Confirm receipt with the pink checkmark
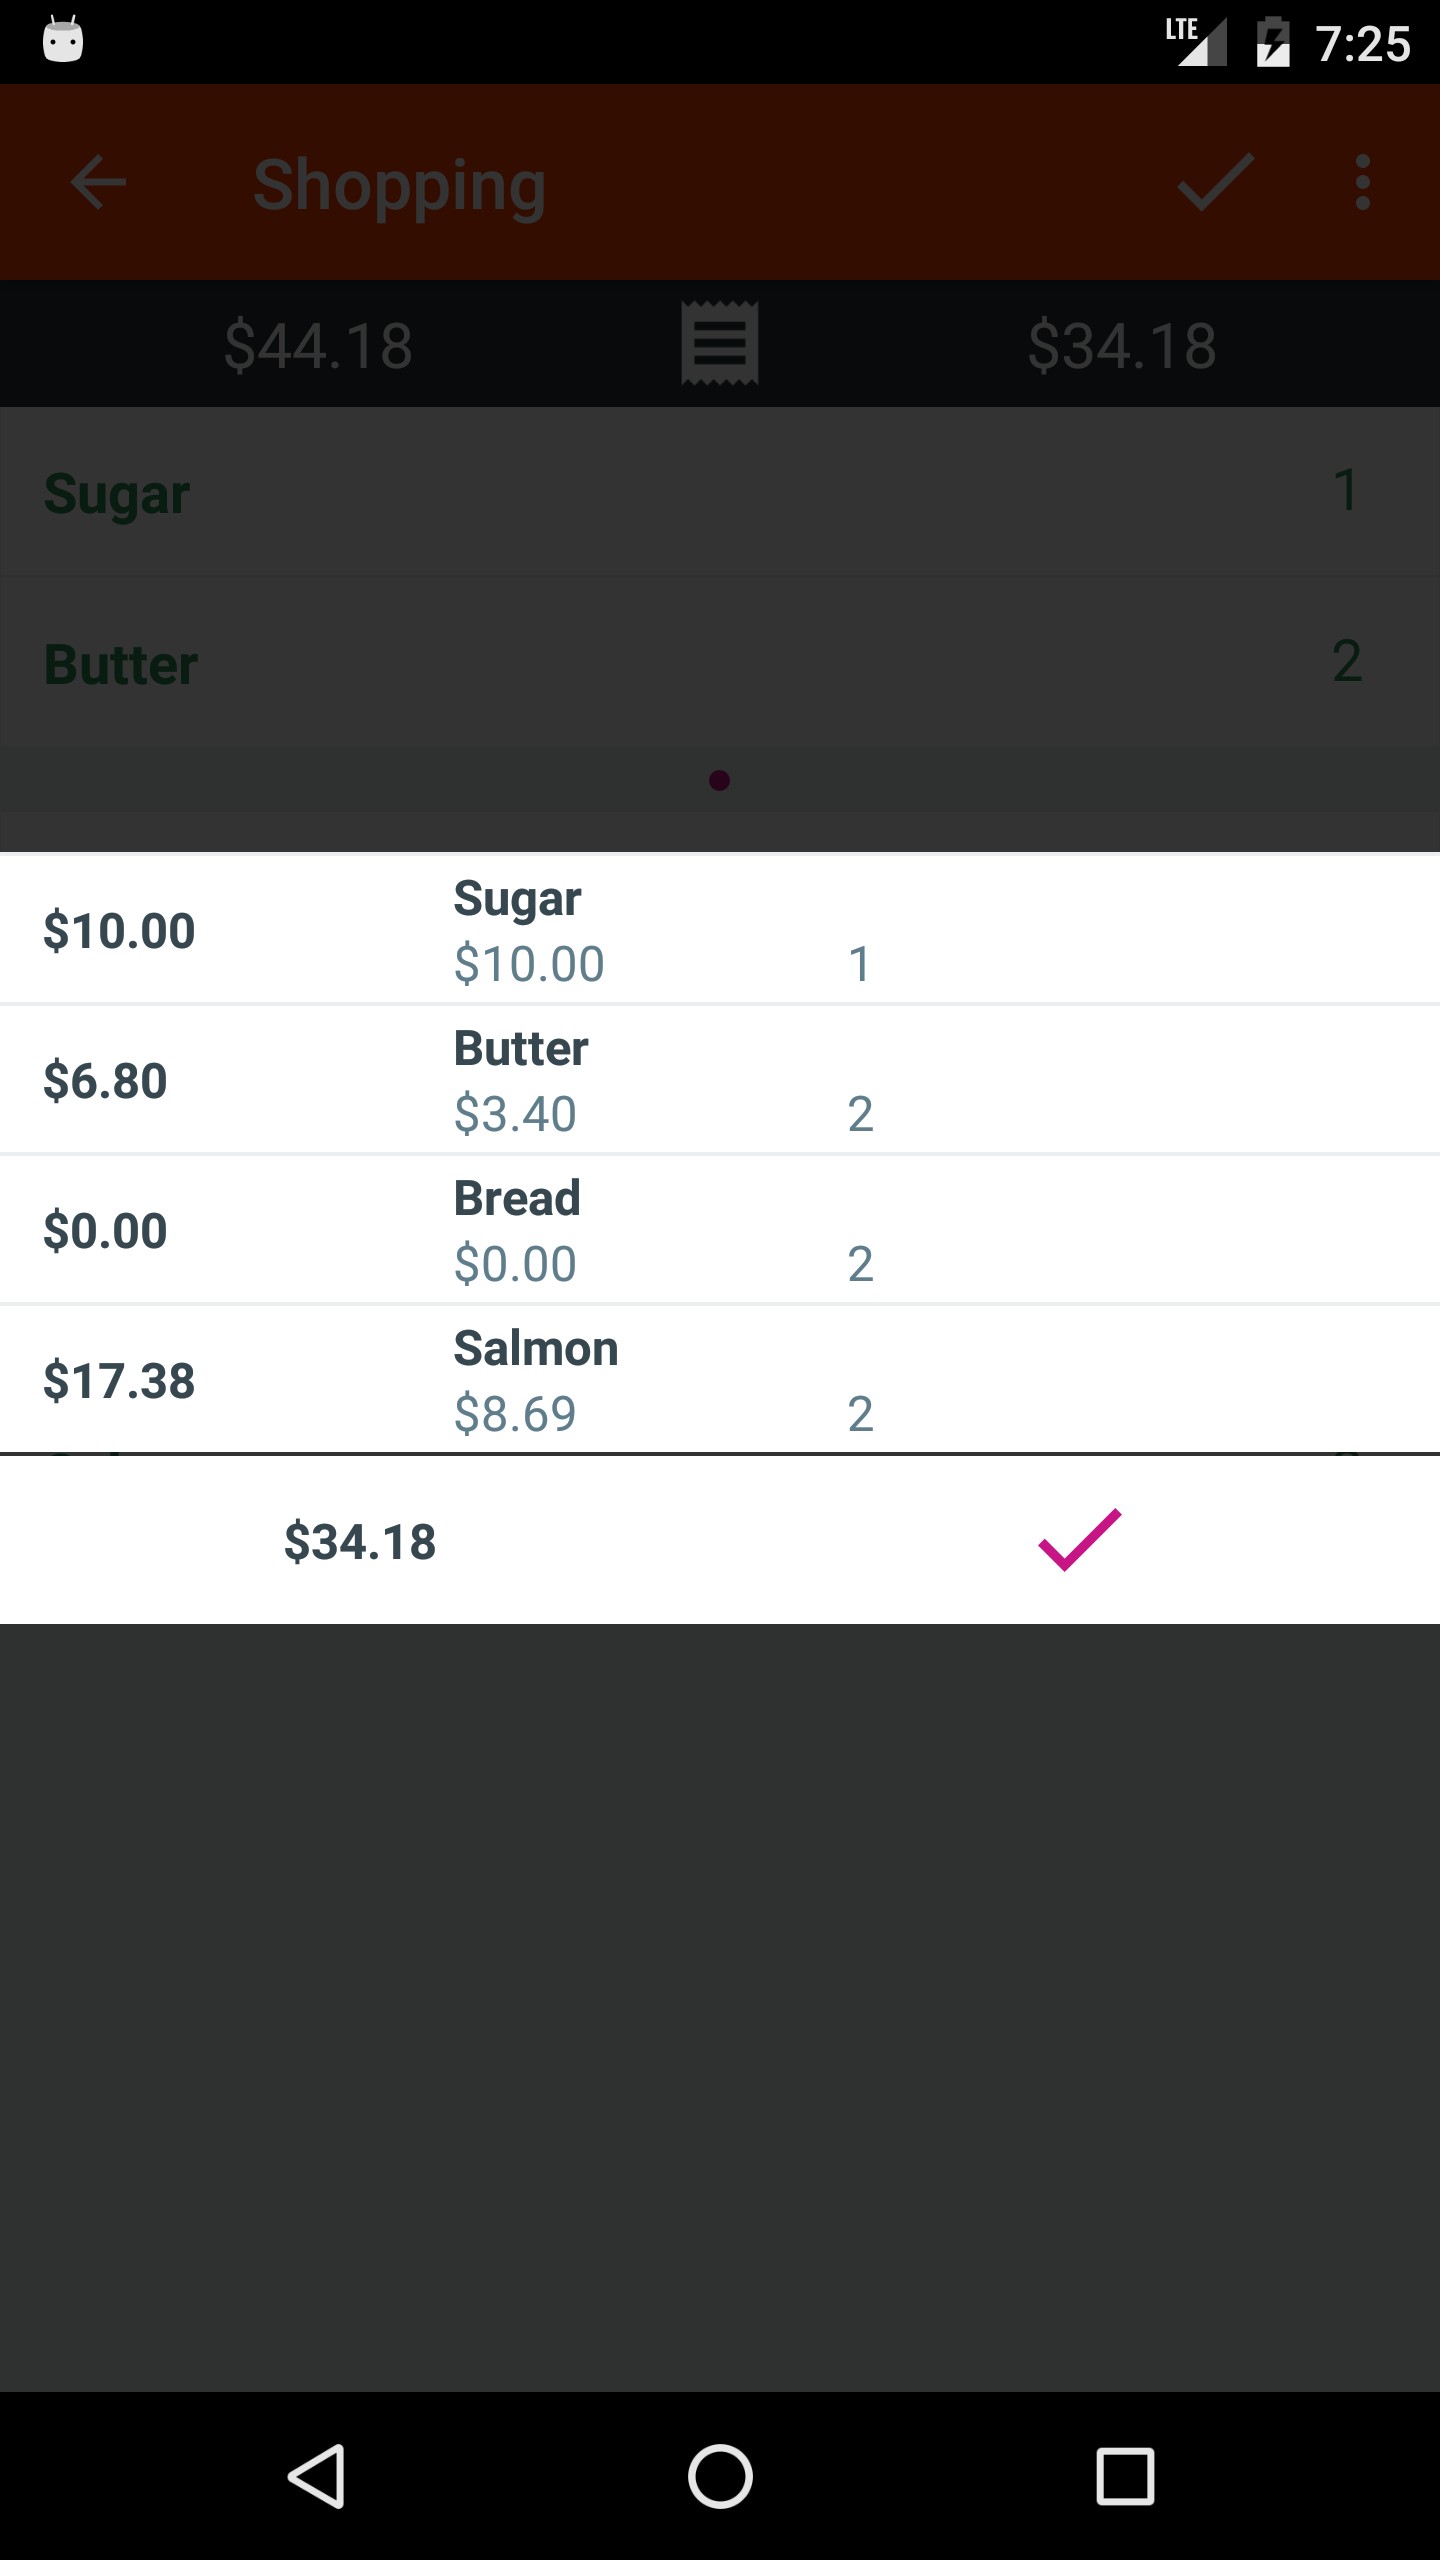The width and height of the screenshot is (1440, 2560). click(1079, 1540)
